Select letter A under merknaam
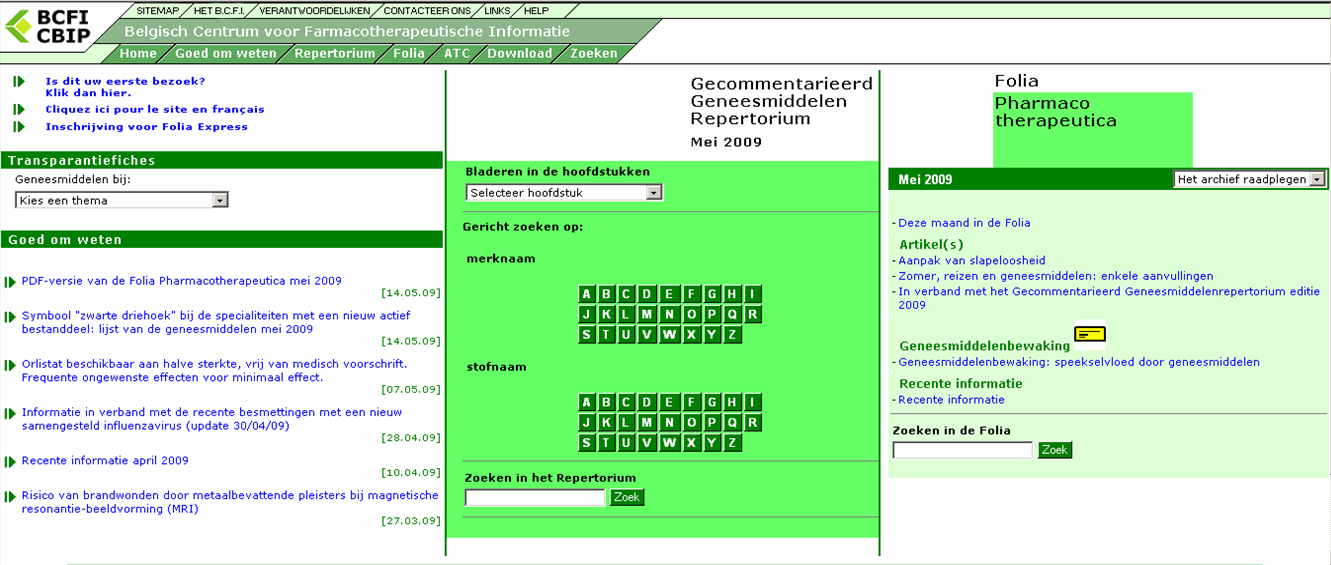The width and height of the screenshot is (1331, 565). tap(586, 294)
